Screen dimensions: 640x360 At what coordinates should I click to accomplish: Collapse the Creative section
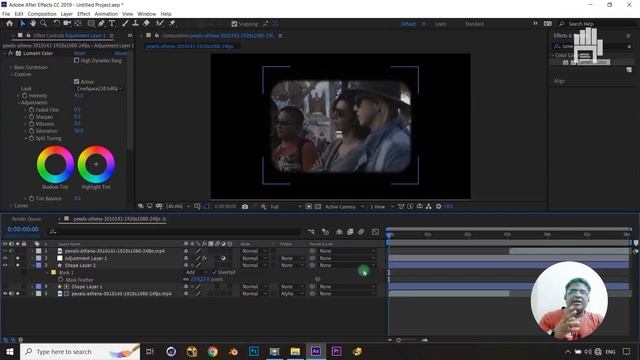(11, 74)
